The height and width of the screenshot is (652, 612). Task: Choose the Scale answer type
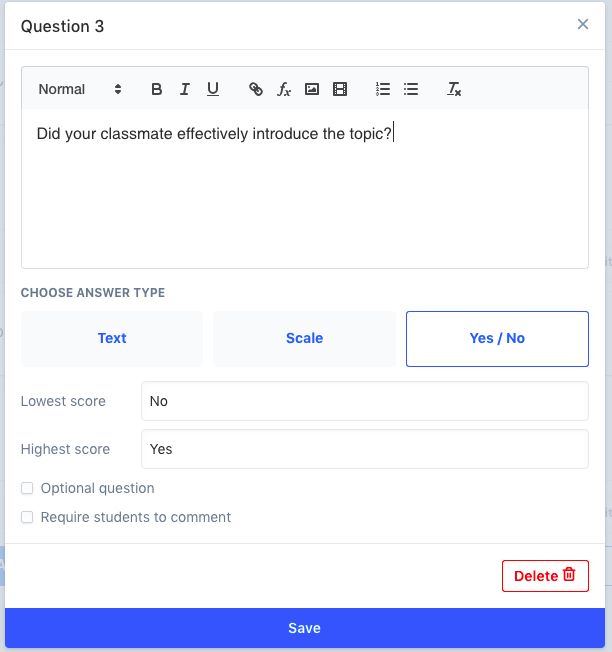[304, 339]
